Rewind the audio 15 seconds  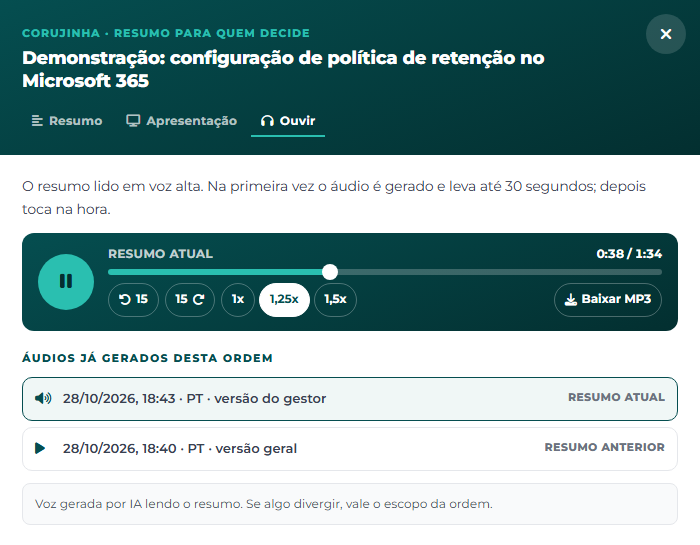(133, 300)
